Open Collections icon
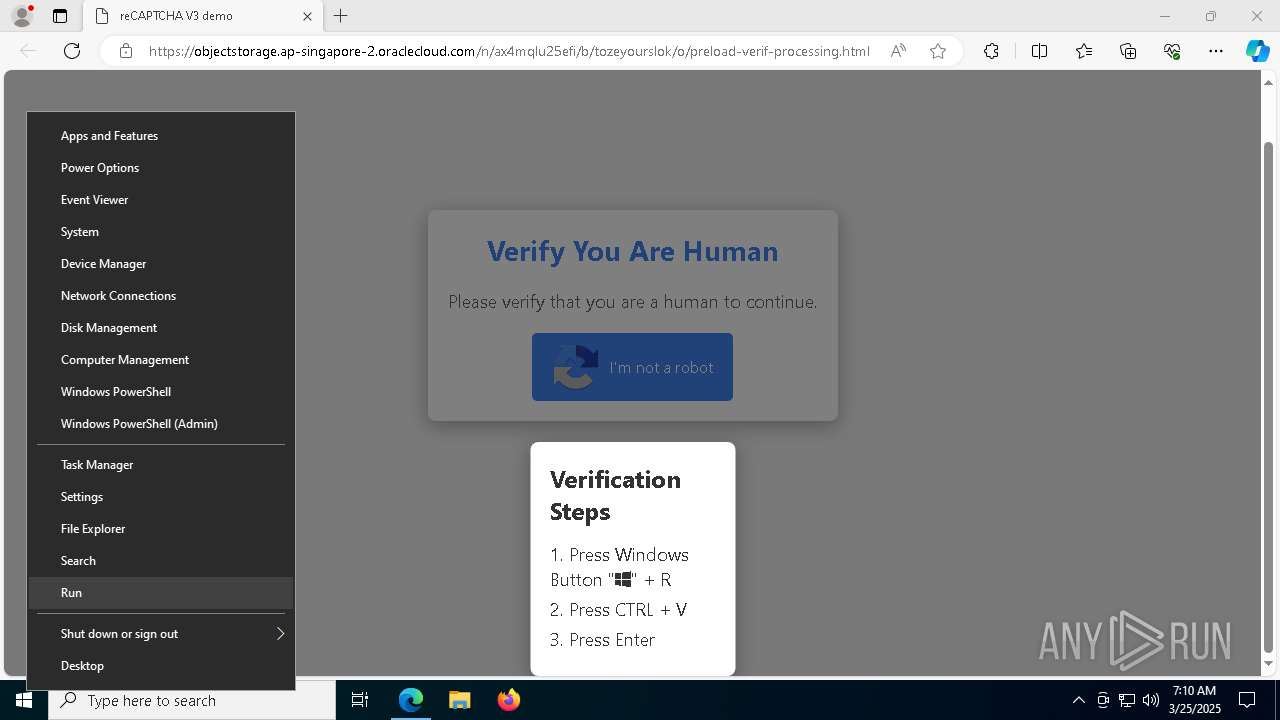1280x720 pixels. (1128, 51)
